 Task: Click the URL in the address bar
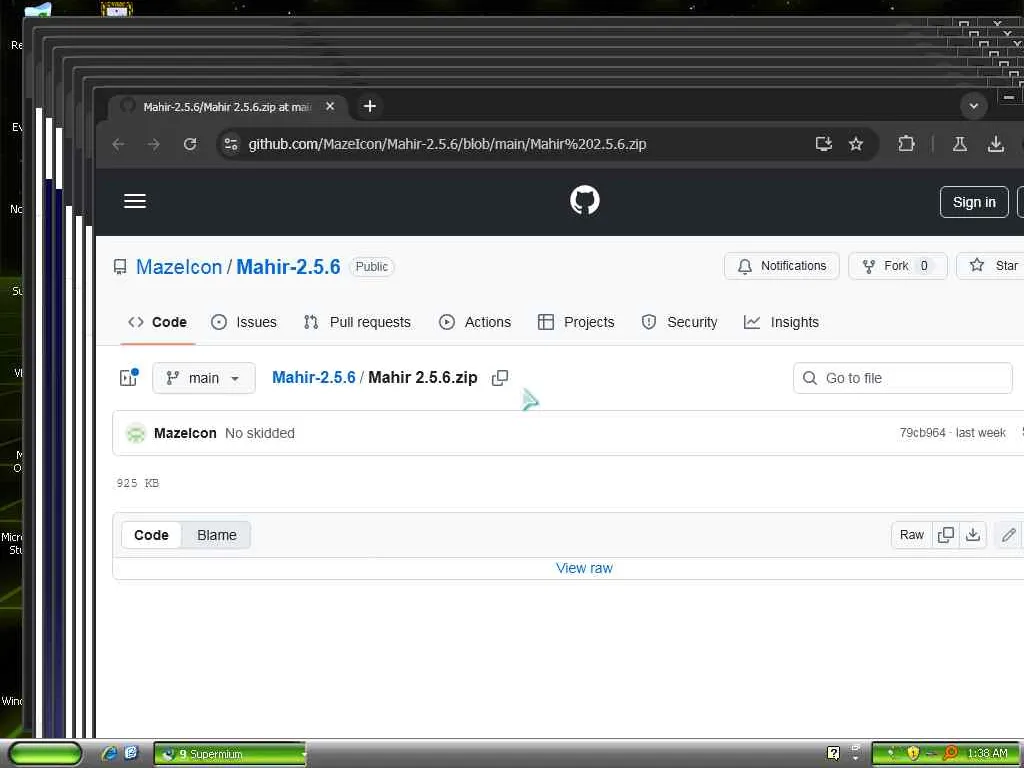[447, 144]
